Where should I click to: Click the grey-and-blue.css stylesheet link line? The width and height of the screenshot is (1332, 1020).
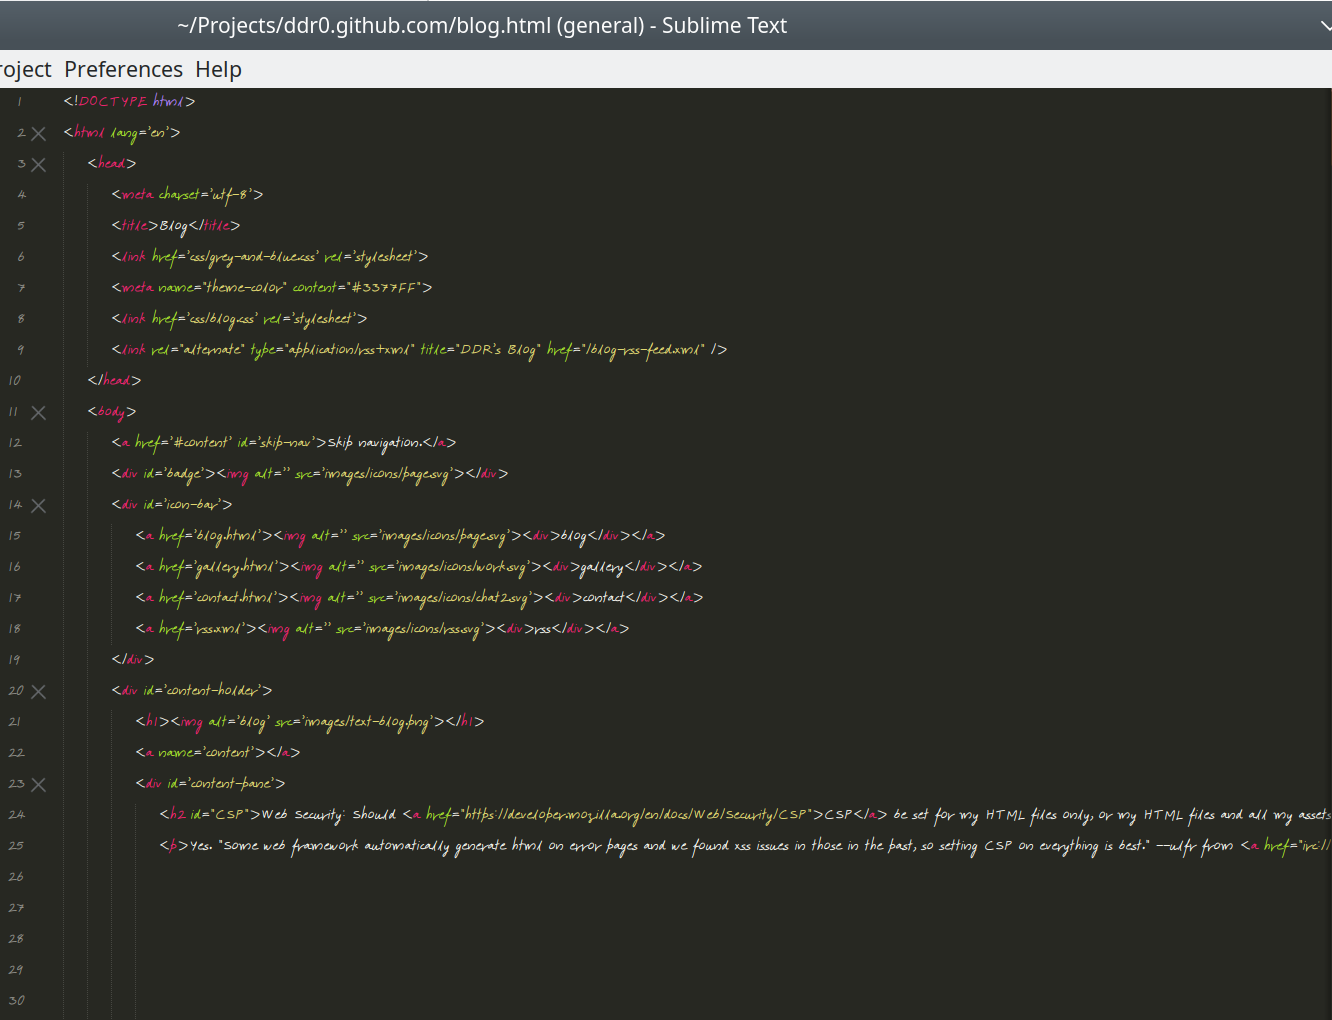click(x=270, y=256)
